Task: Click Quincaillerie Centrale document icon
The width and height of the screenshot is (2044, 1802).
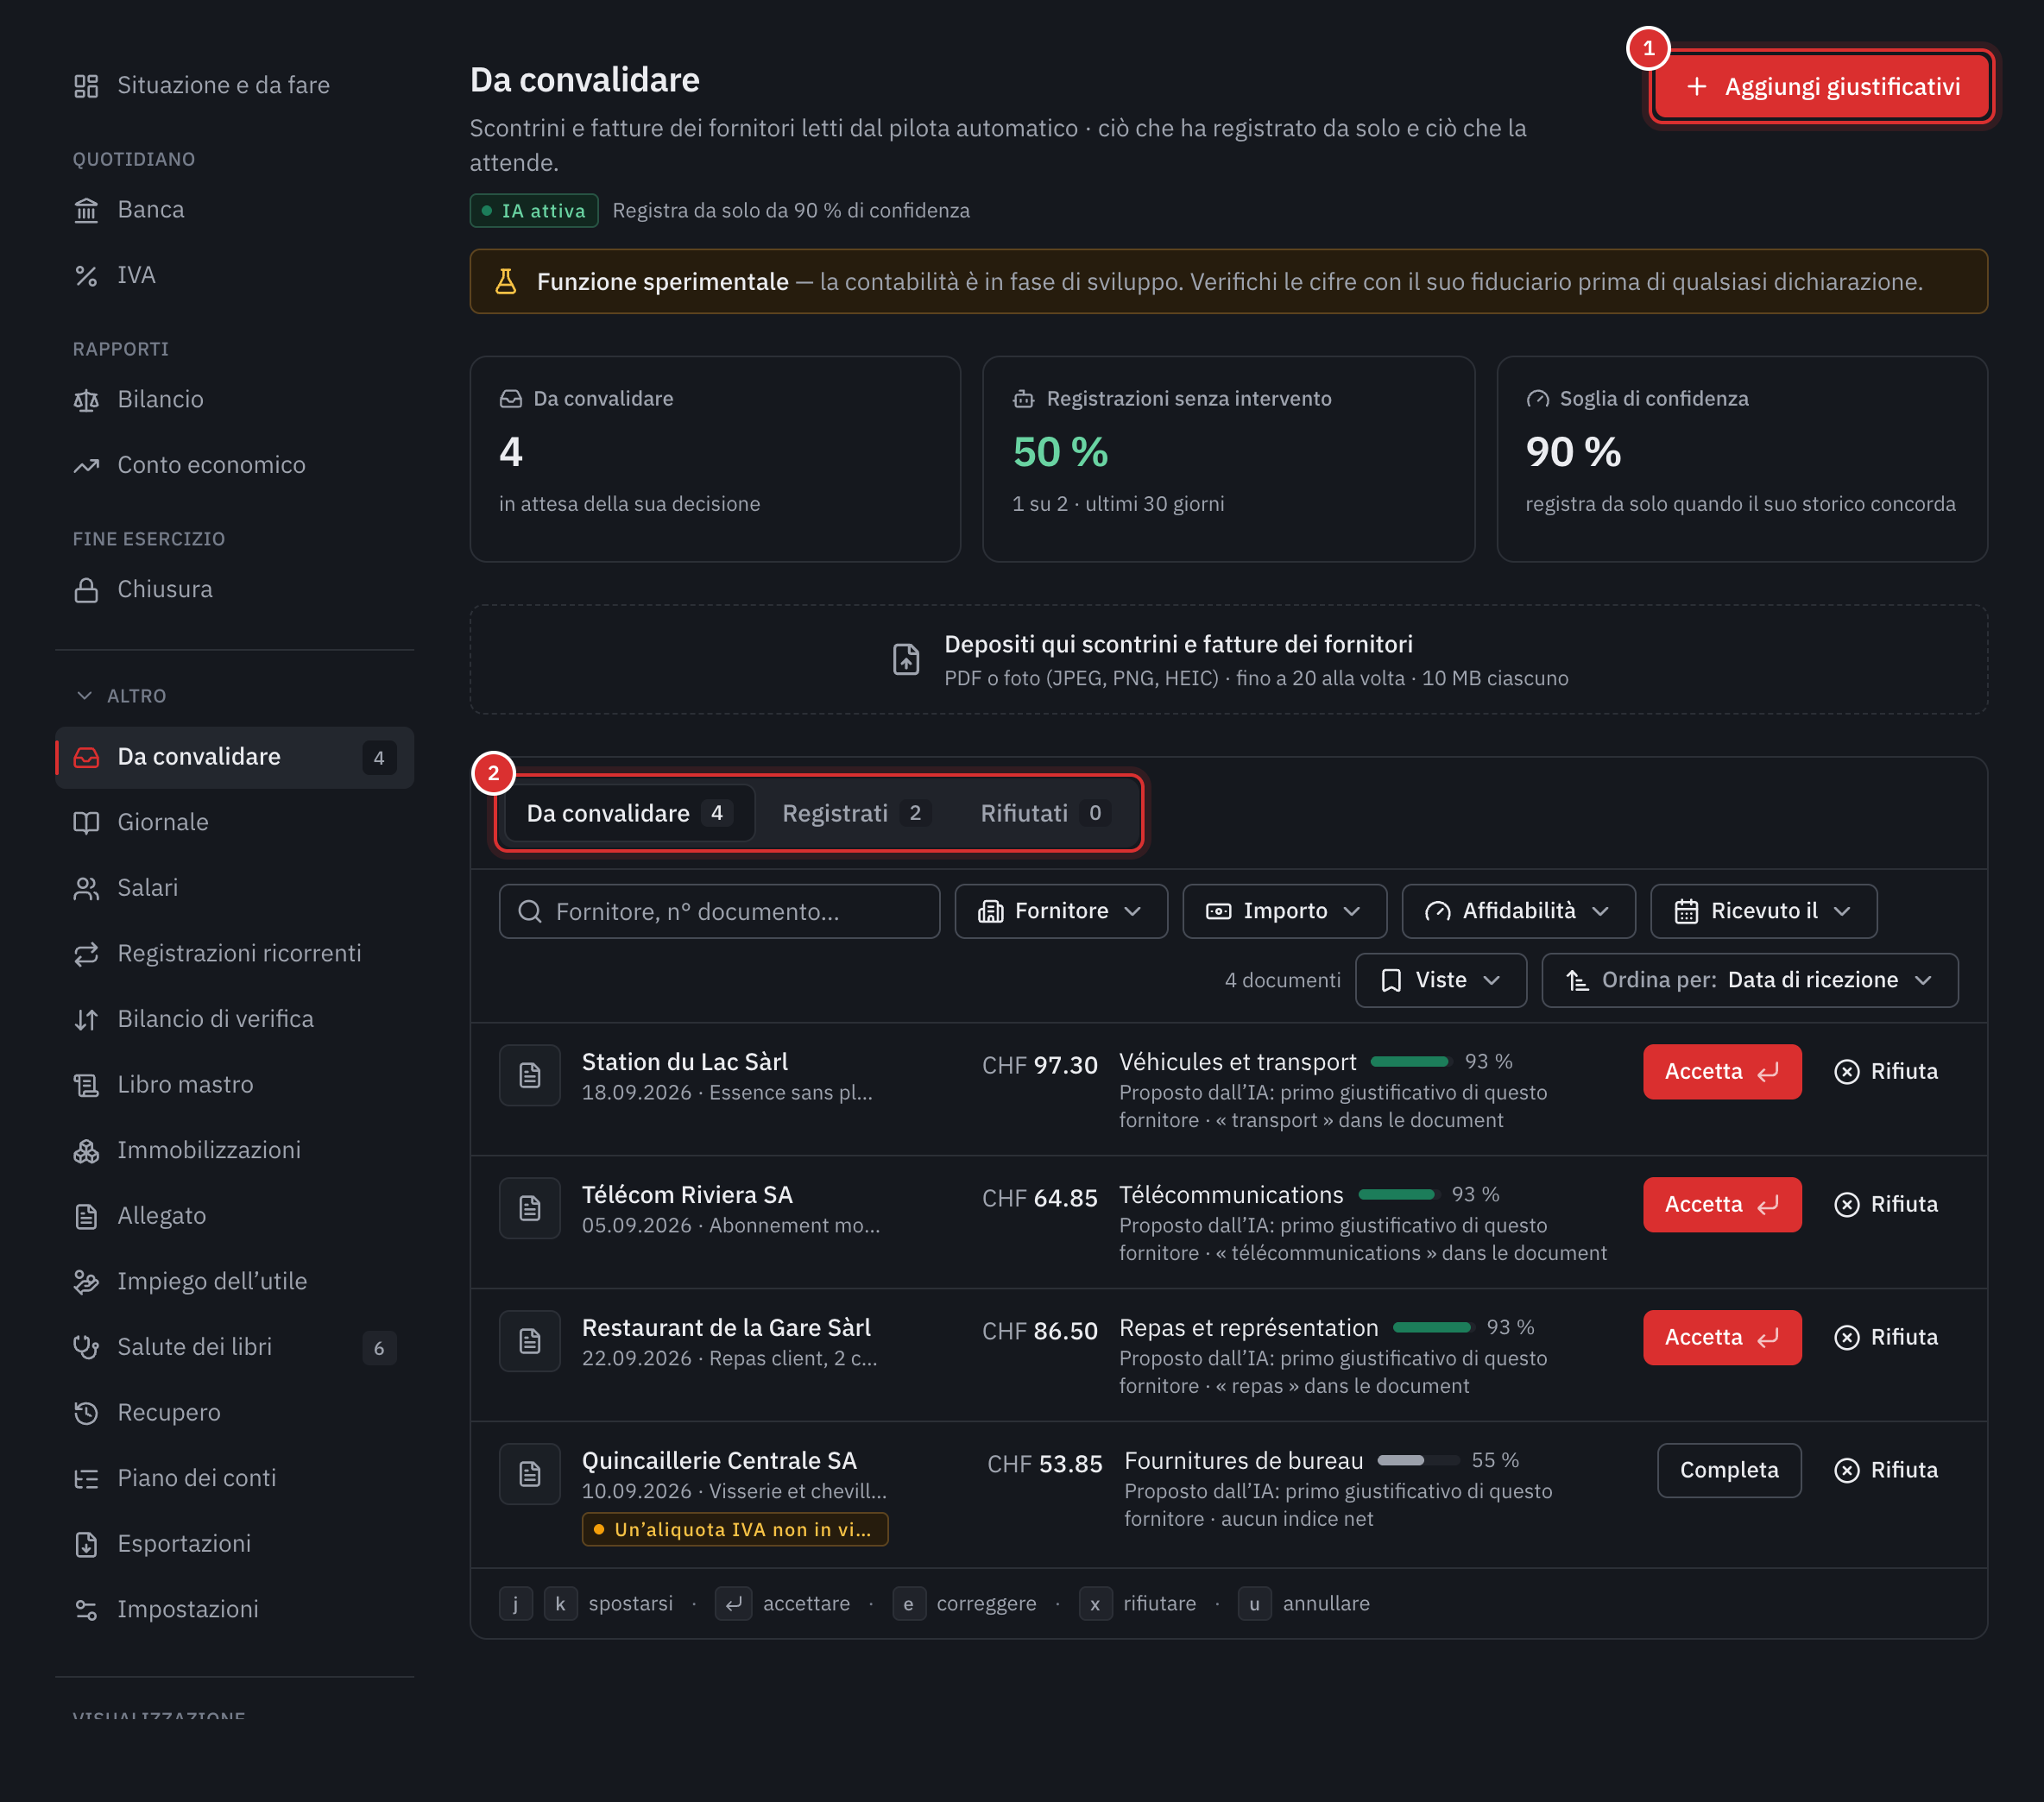Action: [530, 1473]
